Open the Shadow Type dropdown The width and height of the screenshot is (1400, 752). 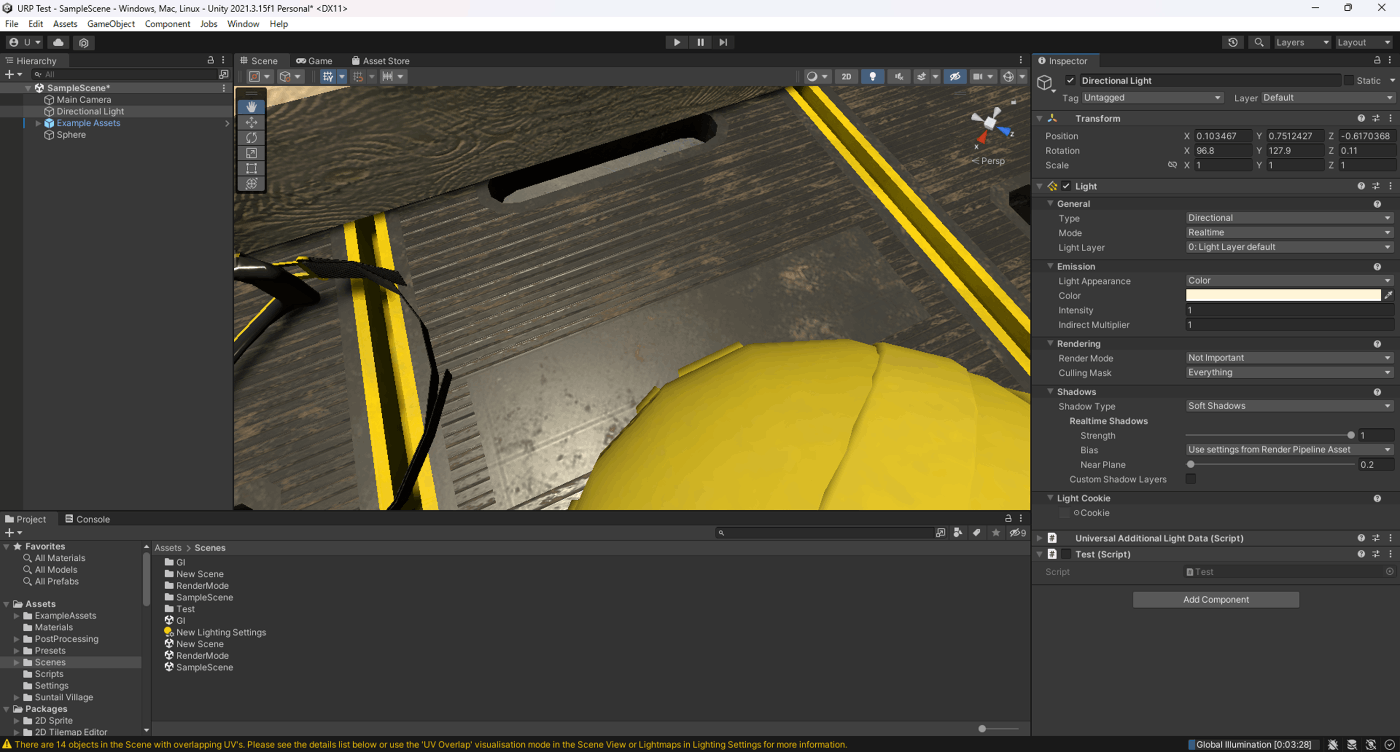(x=1289, y=406)
